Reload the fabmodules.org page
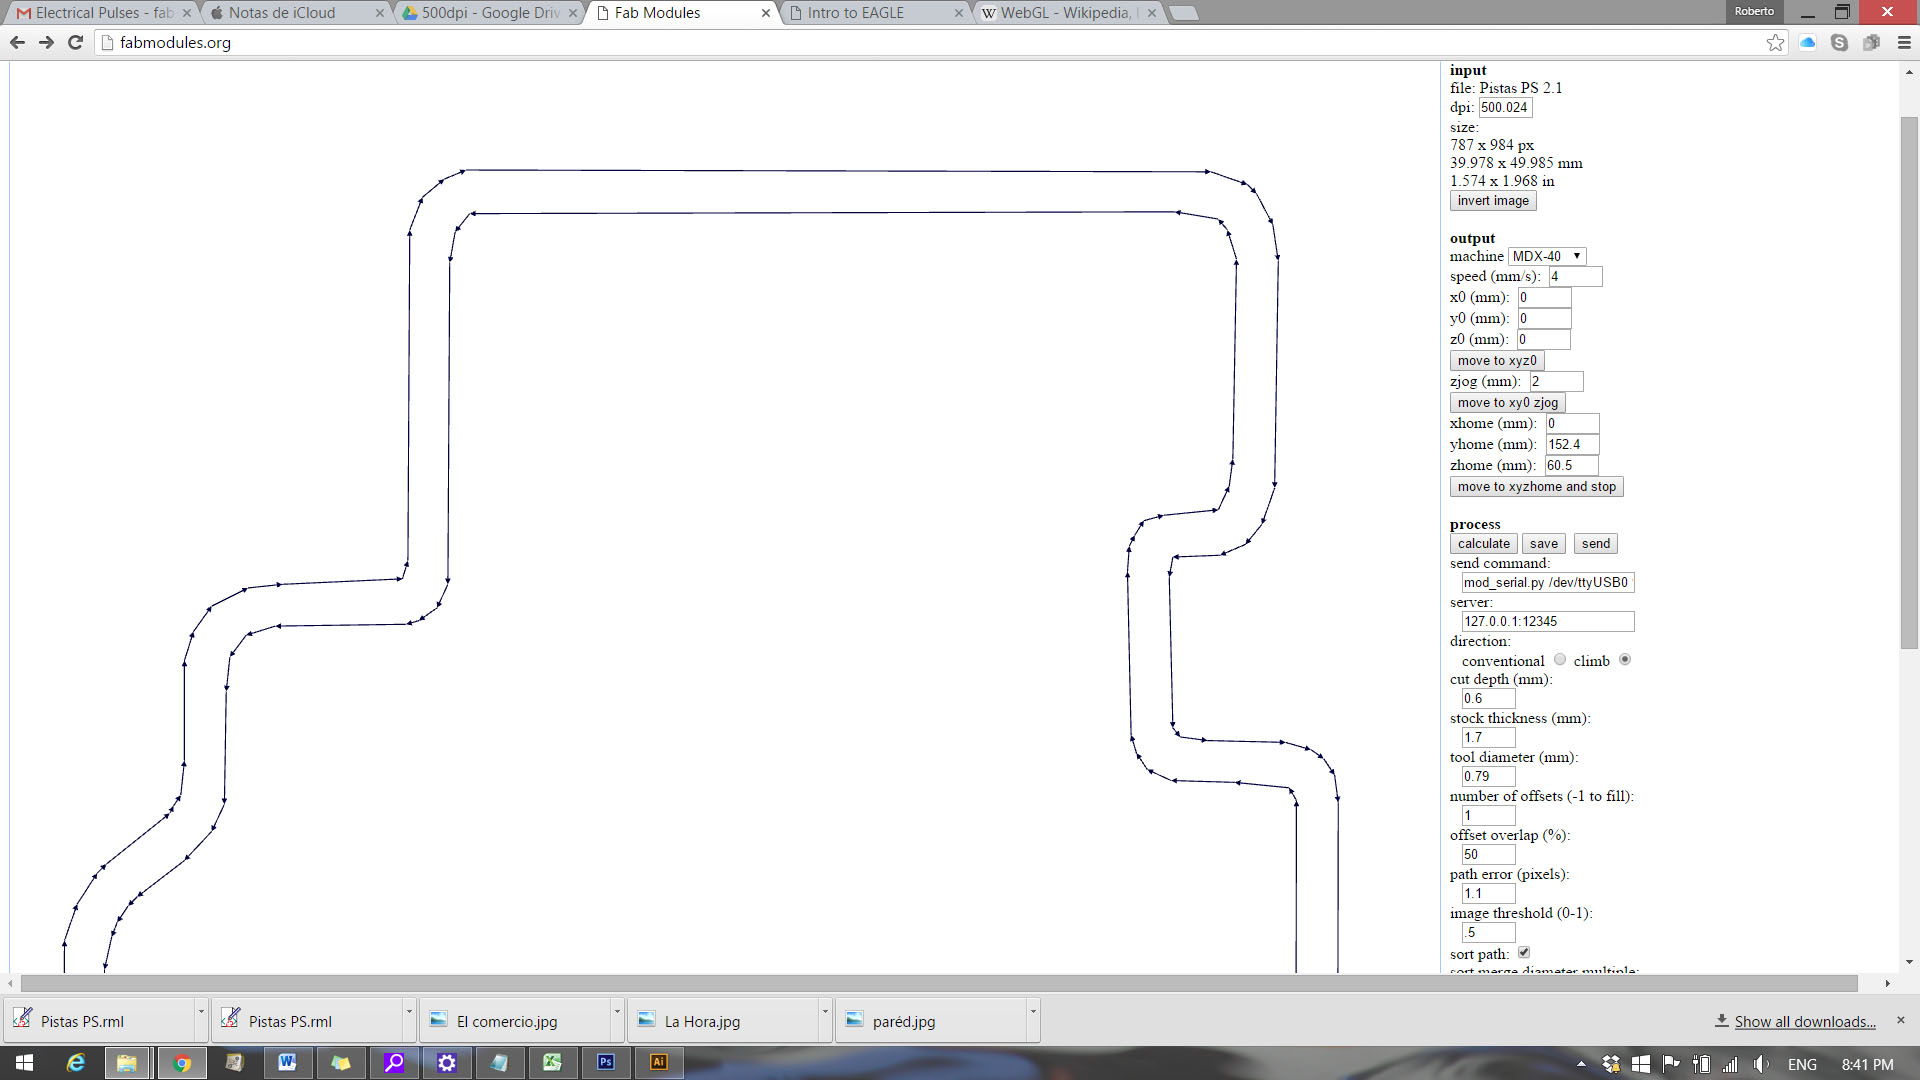Screen dimensions: 1920x1080 (x=75, y=42)
